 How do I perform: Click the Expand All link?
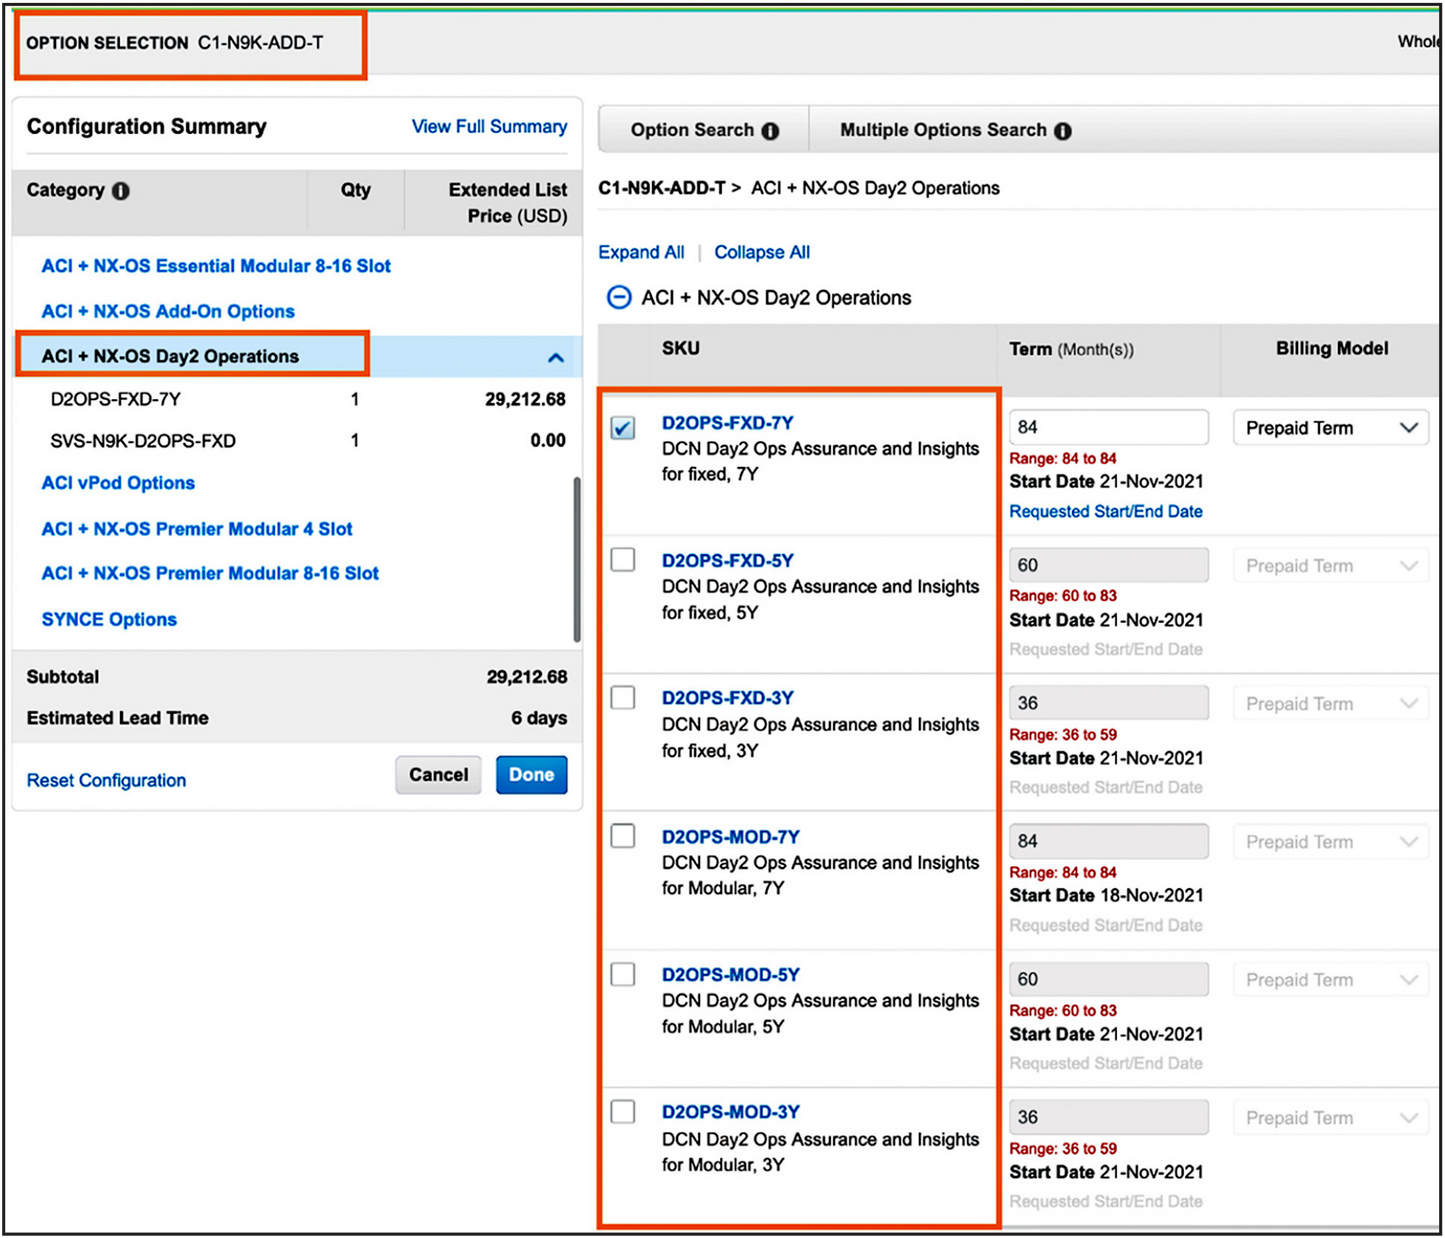(641, 252)
